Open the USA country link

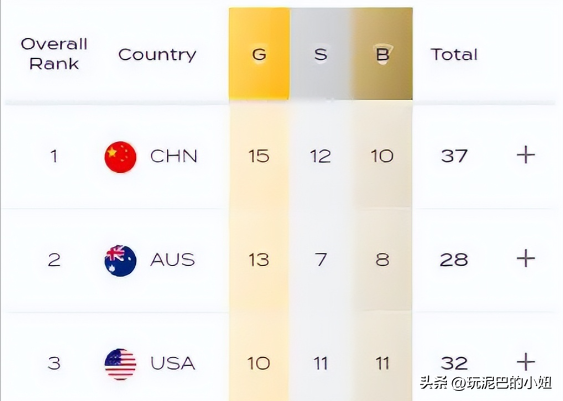click(173, 363)
